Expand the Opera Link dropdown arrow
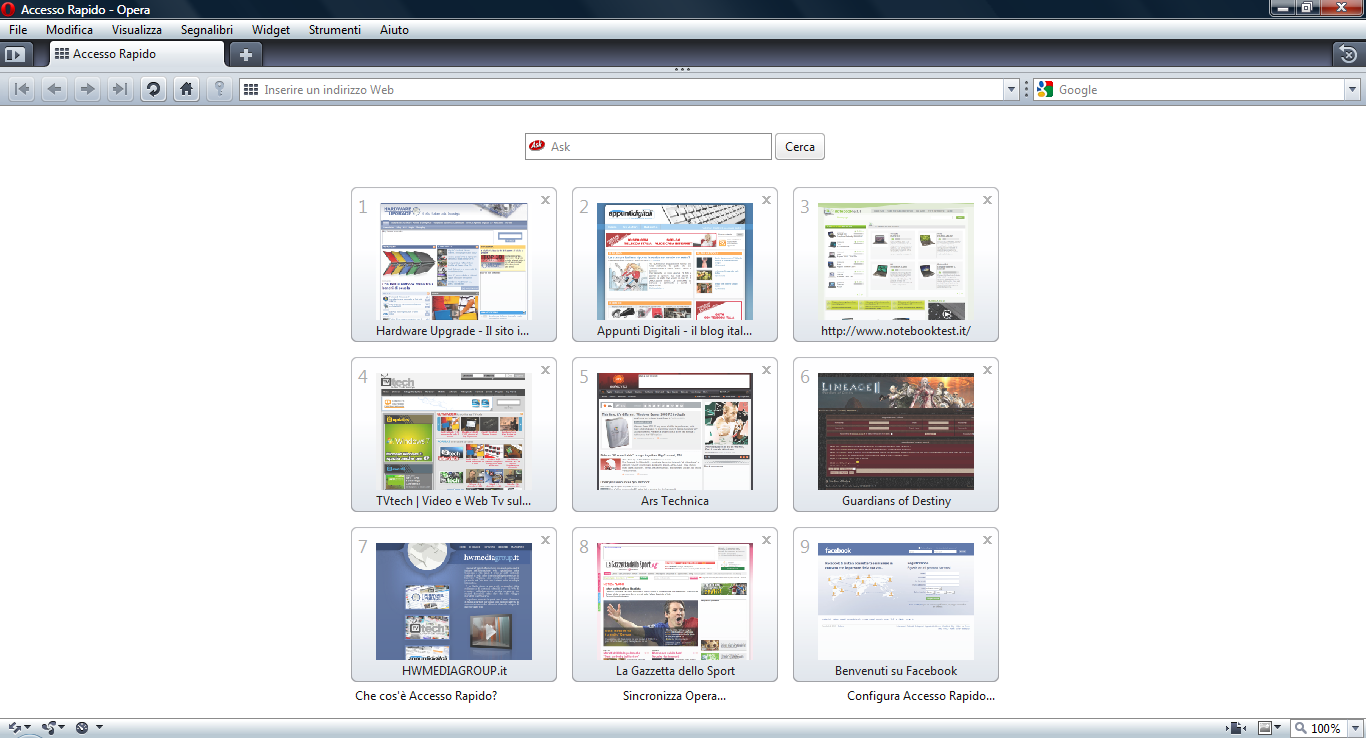This screenshot has width=1366, height=738. [x=27, y=728]
